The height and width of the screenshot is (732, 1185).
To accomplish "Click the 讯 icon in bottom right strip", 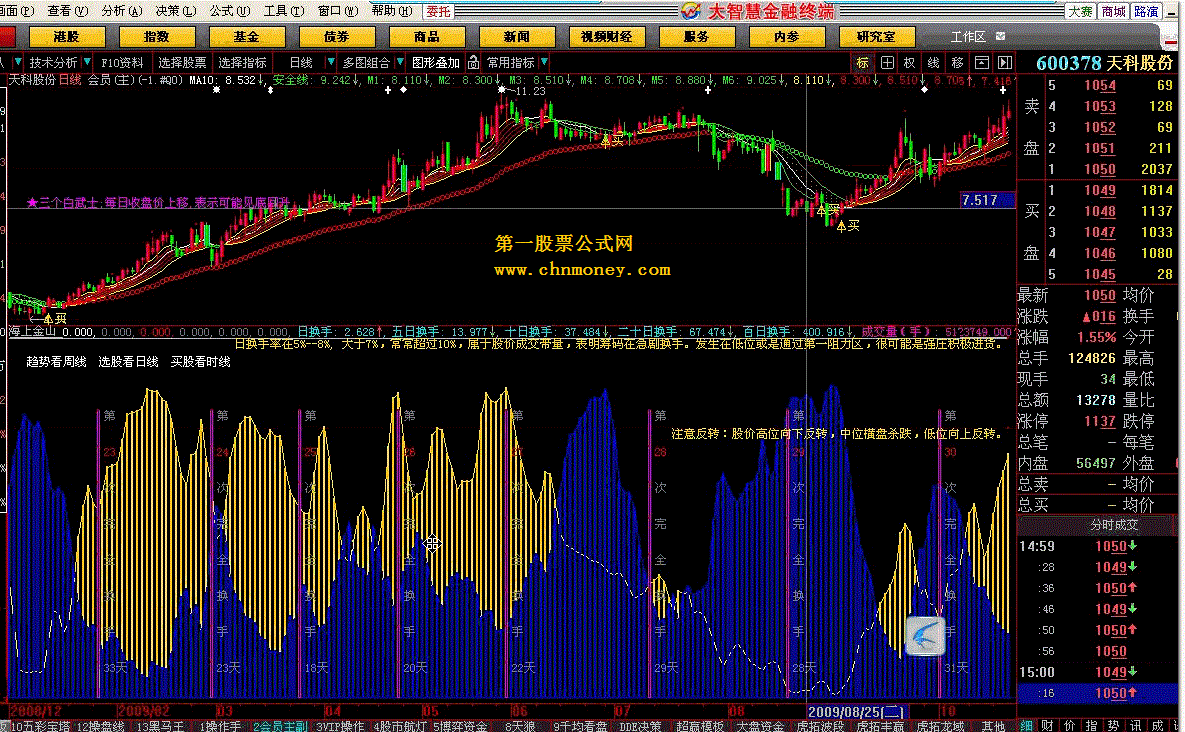I will click(x=1136, y=725).
